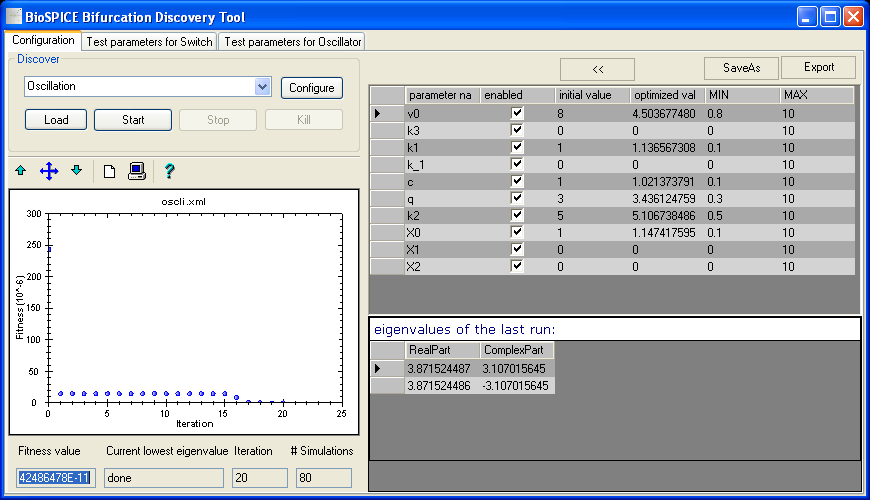This screenshot has height=500, width=870.
Task: Toggle enabled checkbox for parameter q
Action: (x=517, y=198)
